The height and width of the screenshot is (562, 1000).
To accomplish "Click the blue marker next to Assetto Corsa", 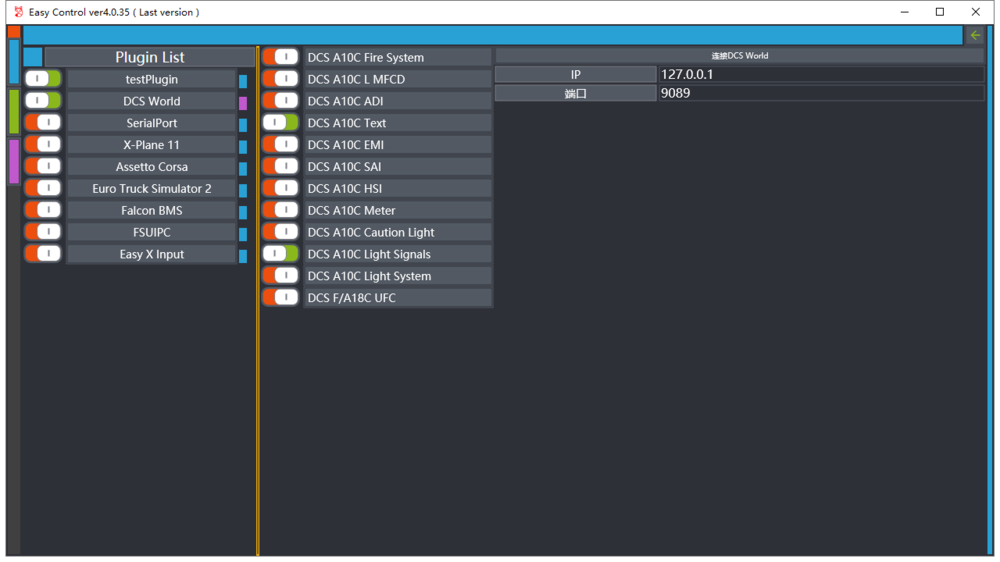I will coord(243,169).
